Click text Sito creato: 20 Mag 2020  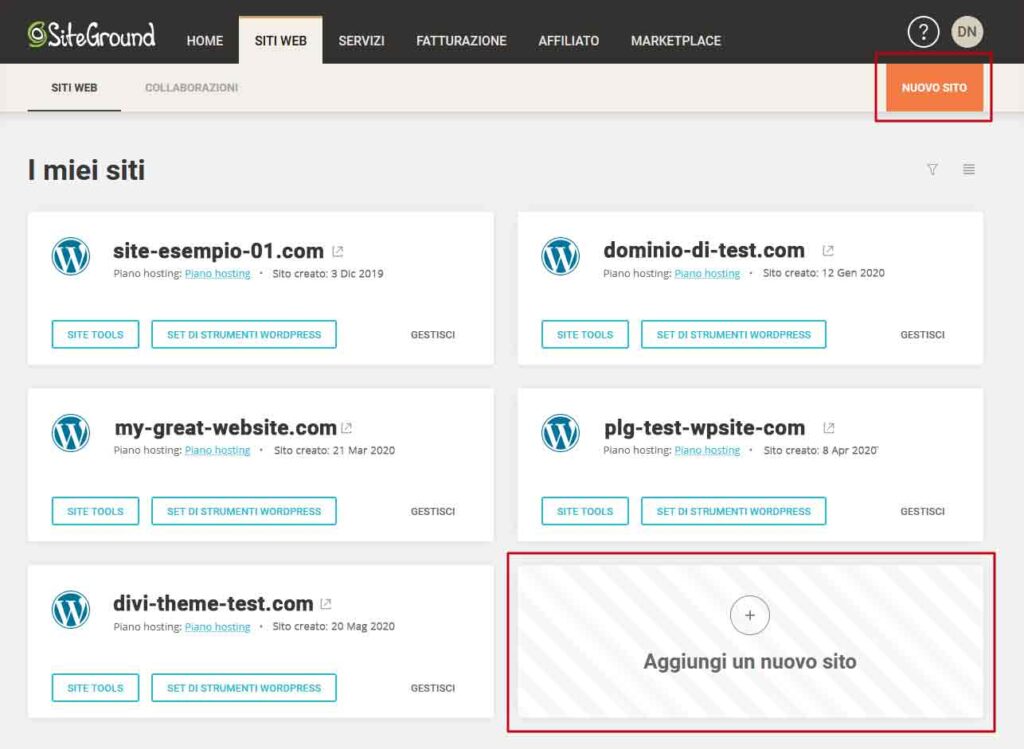[333, 626]
